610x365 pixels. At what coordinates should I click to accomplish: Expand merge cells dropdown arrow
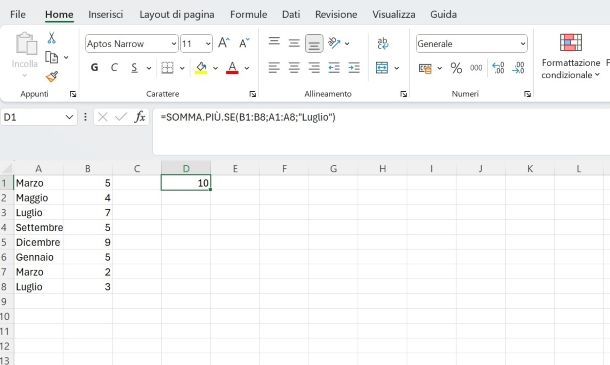pyautogui.click(x=396, y=68)
